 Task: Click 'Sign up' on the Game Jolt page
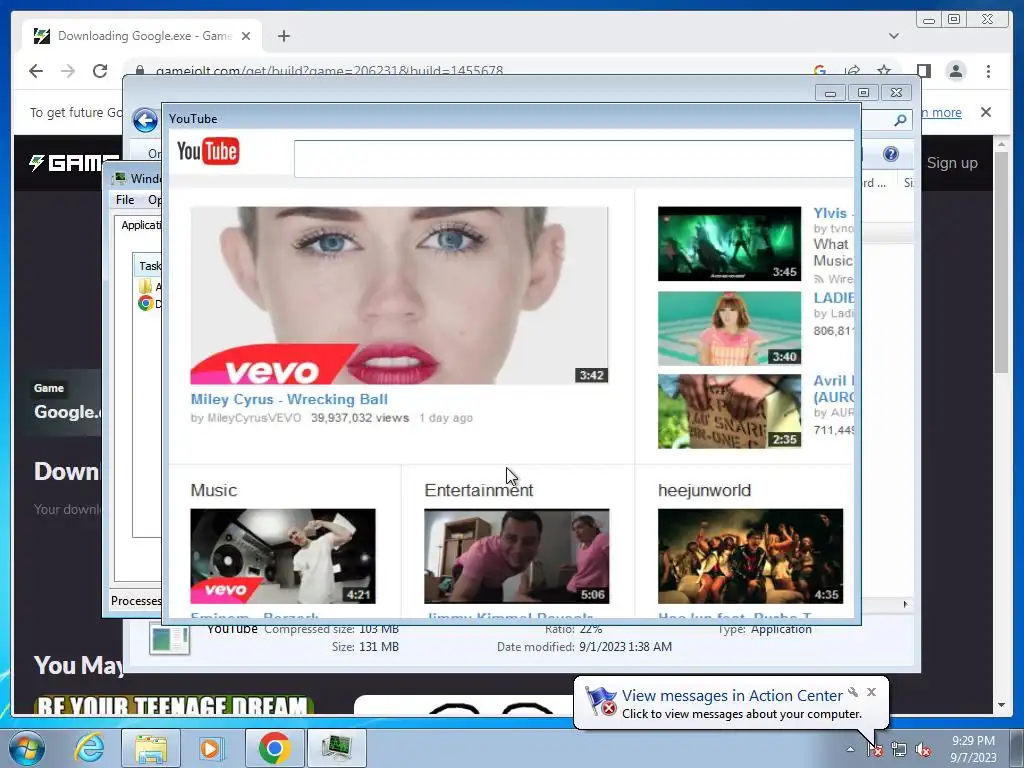pos(952,163)
